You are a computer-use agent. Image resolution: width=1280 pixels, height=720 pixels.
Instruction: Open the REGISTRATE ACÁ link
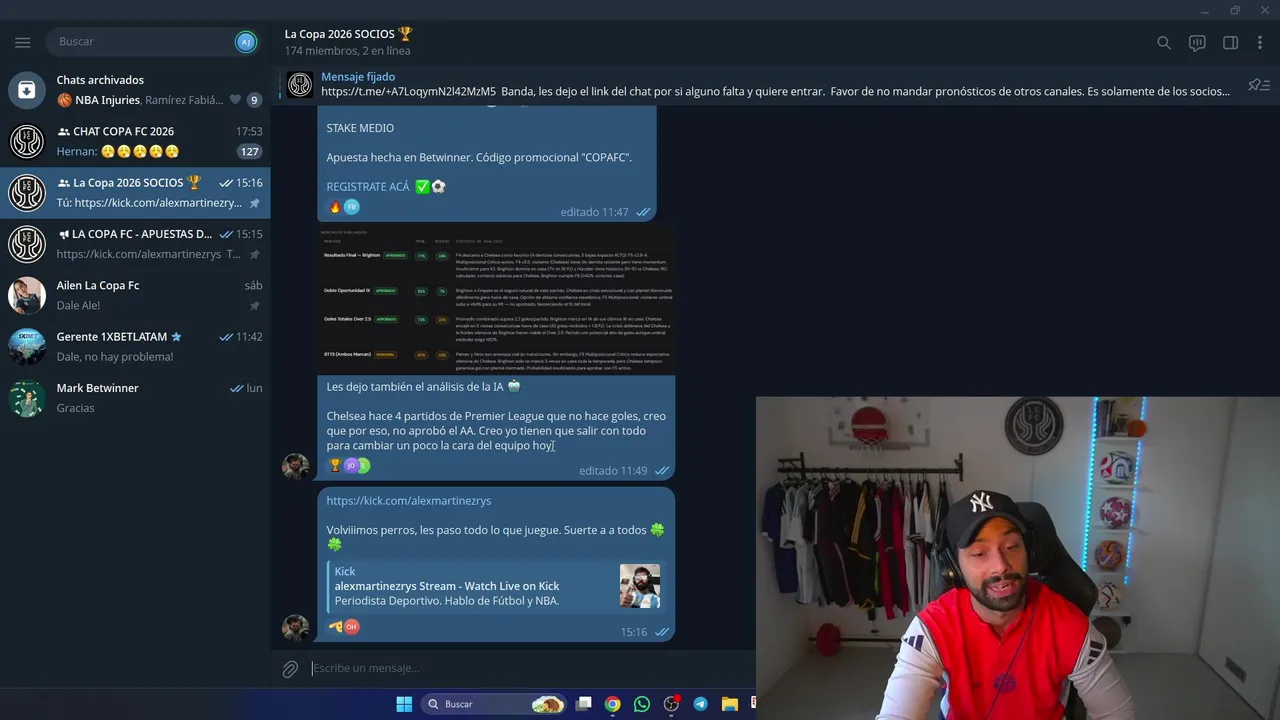tap(368, 187)
